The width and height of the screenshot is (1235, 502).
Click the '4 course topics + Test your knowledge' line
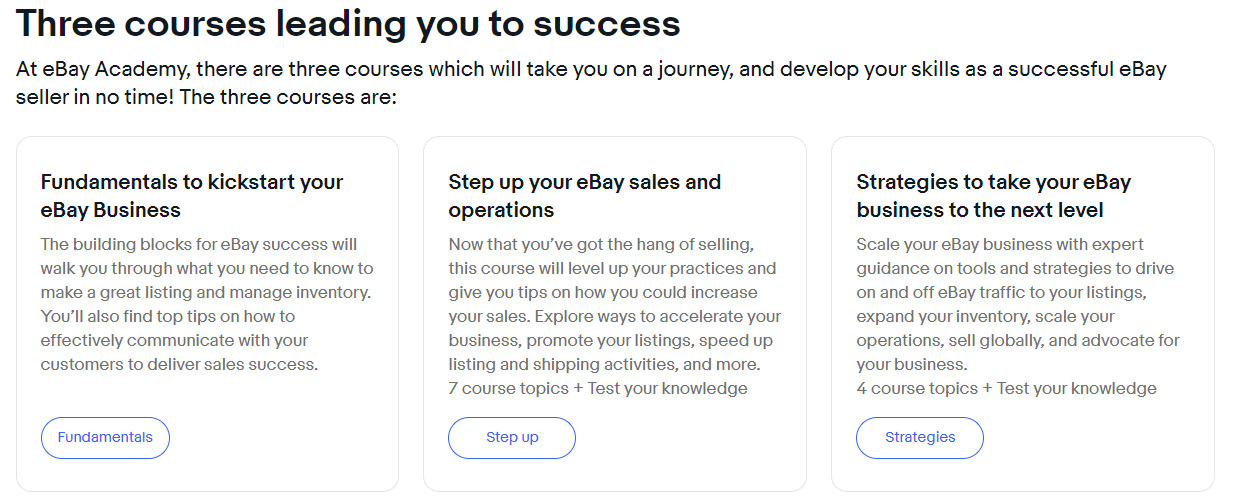pos(1006,388)
